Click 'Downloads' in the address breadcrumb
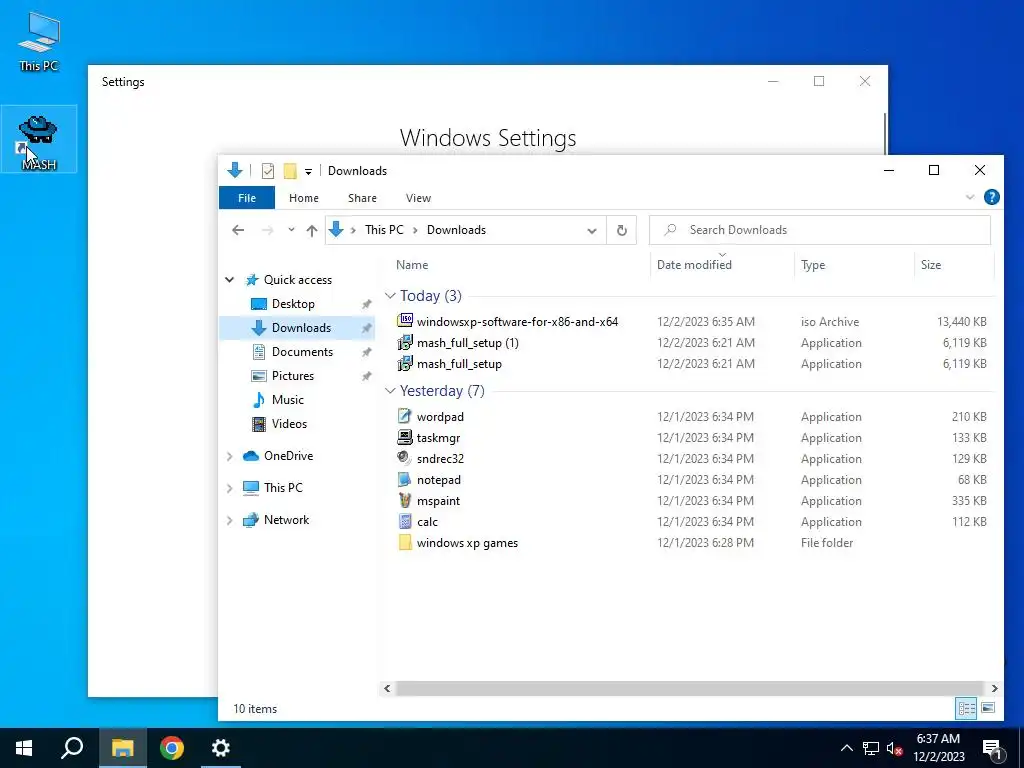 click(x=456, y=230)
